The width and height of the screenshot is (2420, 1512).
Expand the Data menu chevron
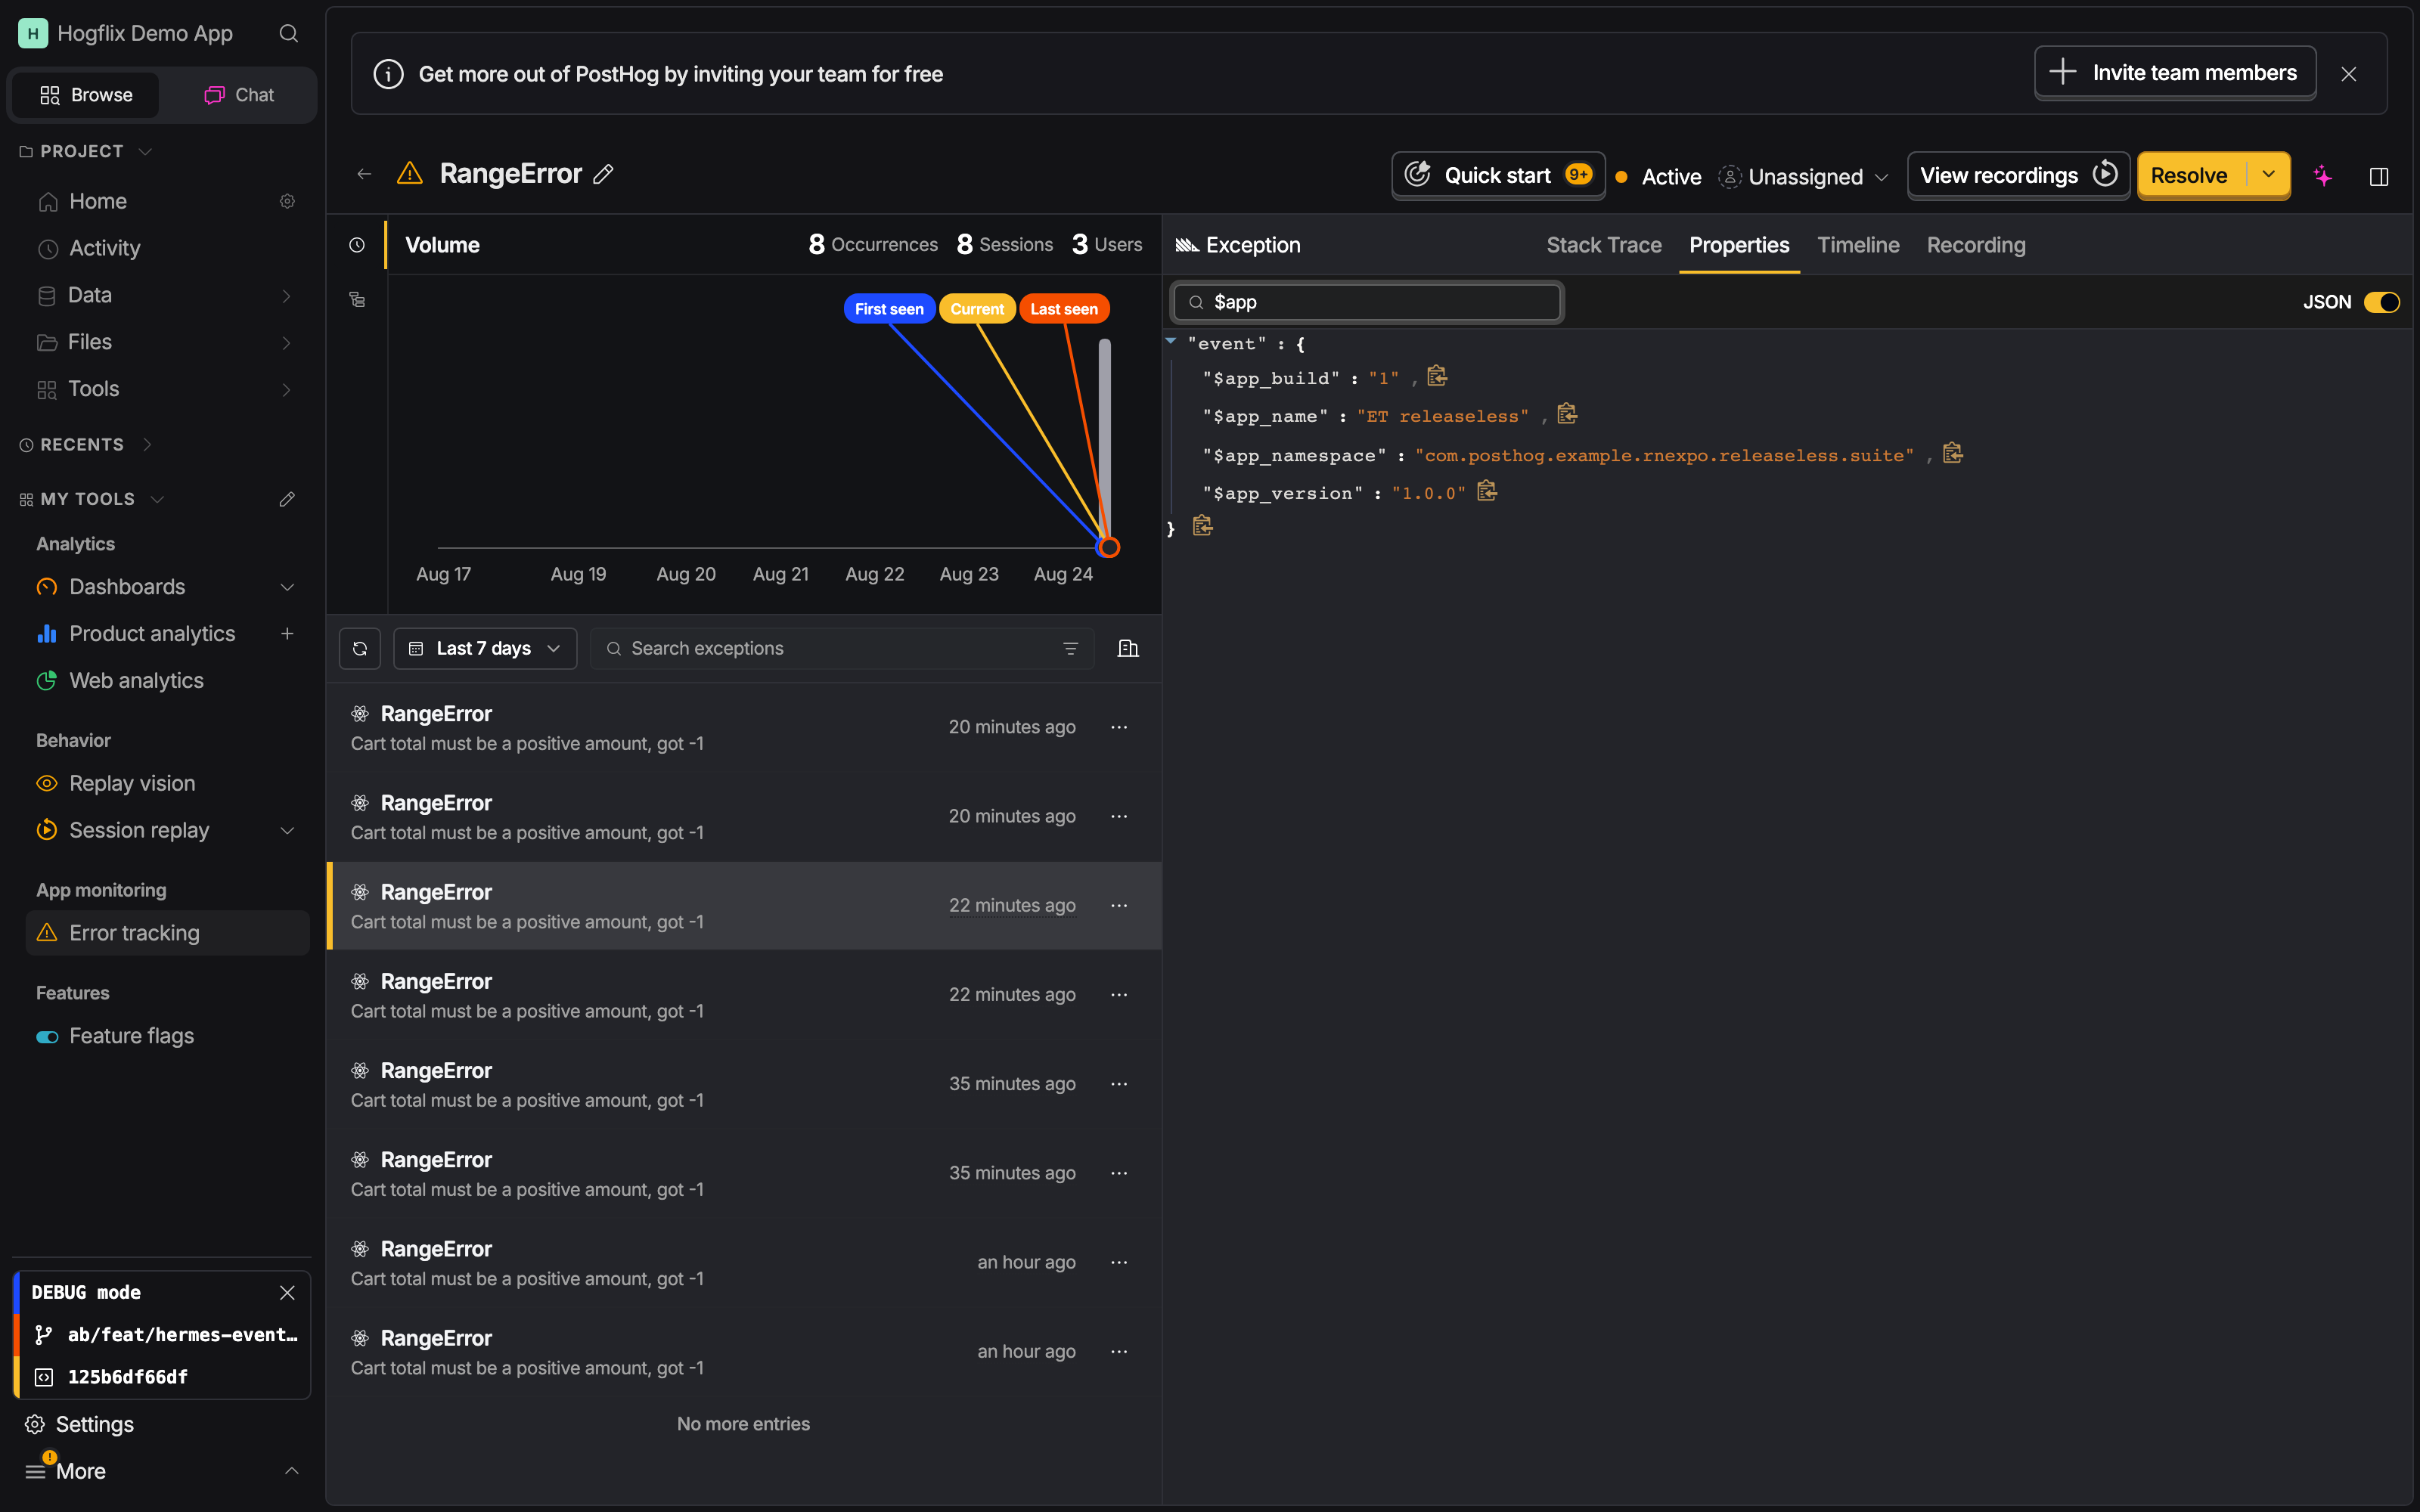tap(287, 295)
